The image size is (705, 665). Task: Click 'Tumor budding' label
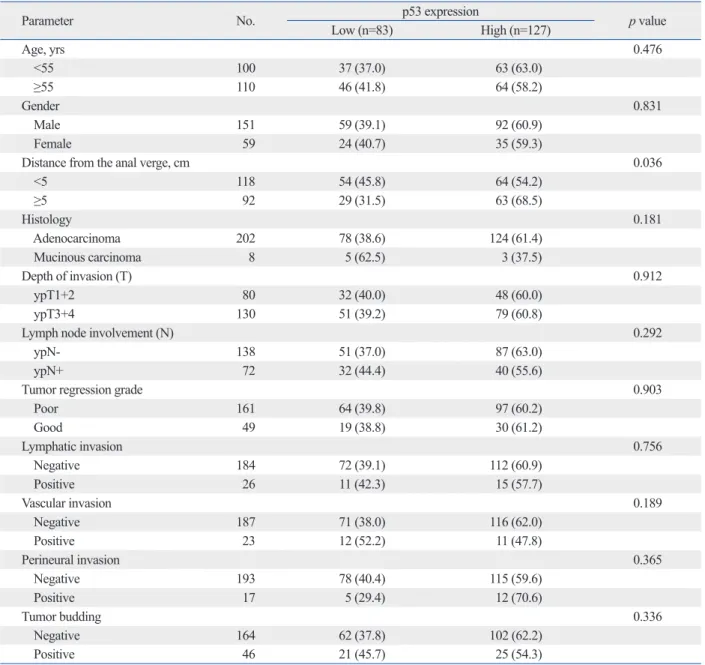61,617
